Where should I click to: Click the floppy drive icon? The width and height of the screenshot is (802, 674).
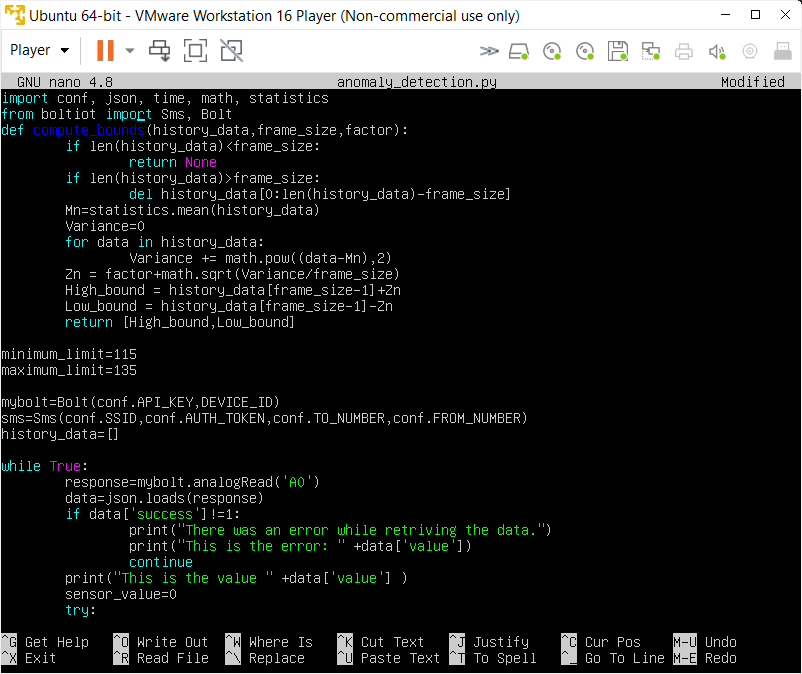click(618, 51)
